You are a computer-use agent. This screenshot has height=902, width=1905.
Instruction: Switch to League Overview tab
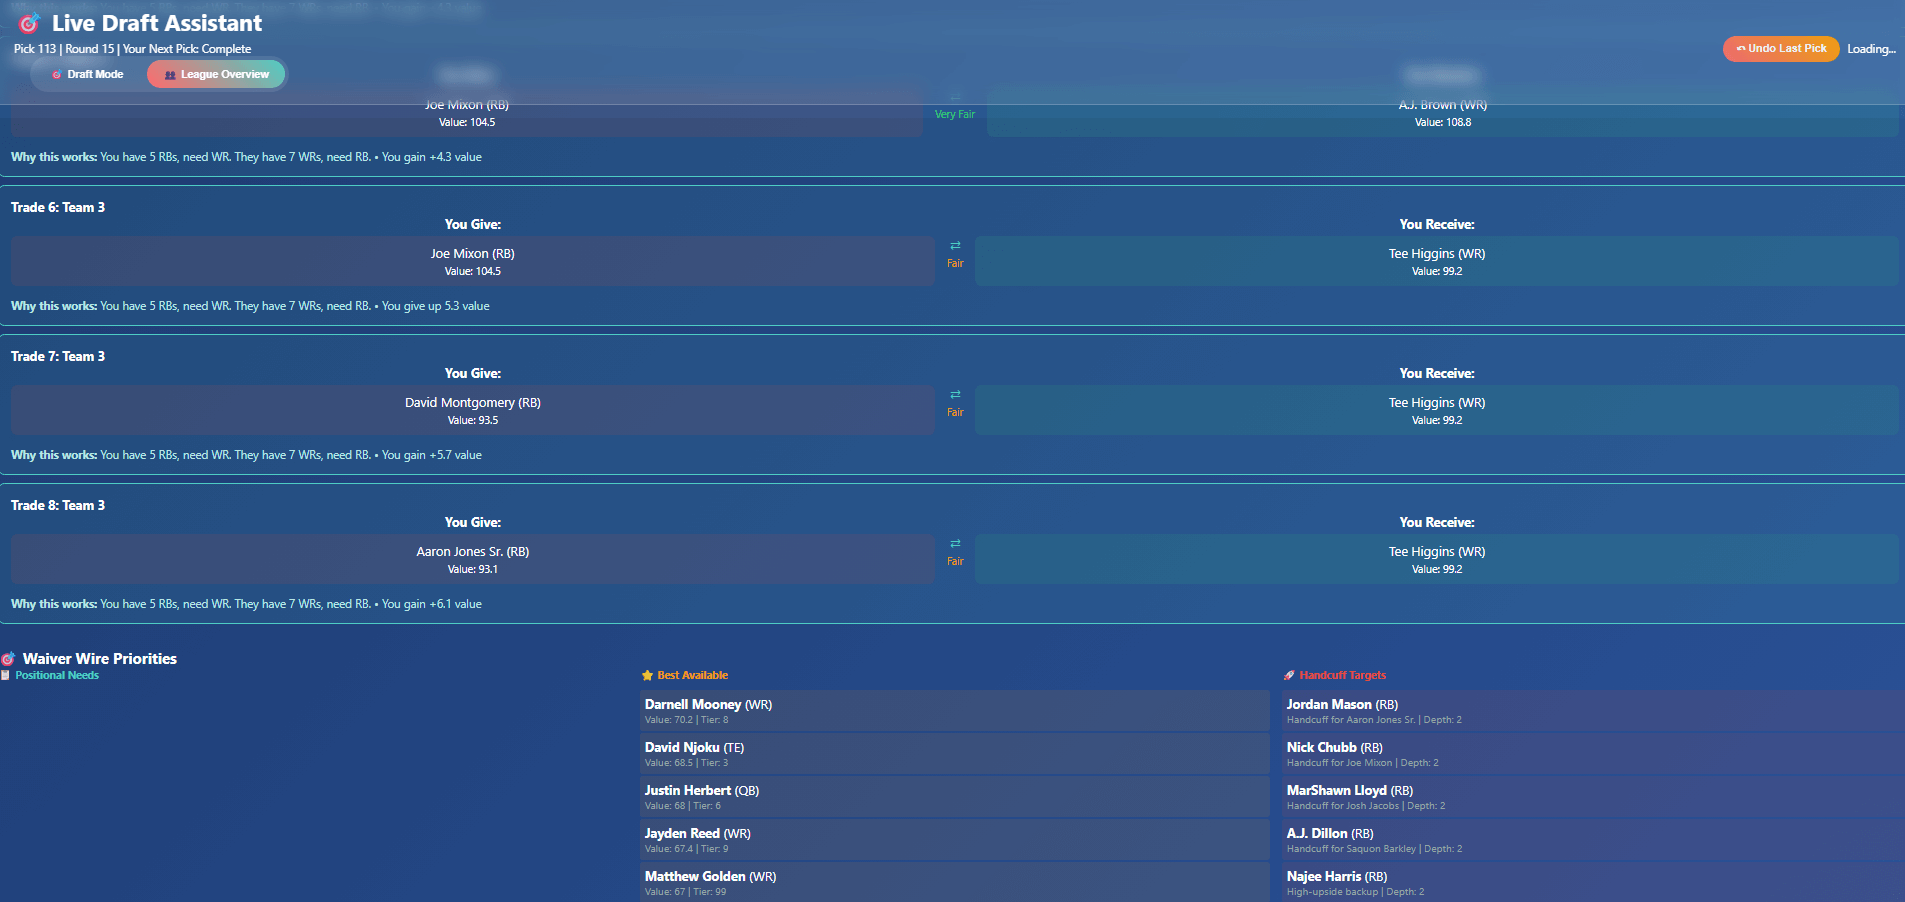[216, 74]
